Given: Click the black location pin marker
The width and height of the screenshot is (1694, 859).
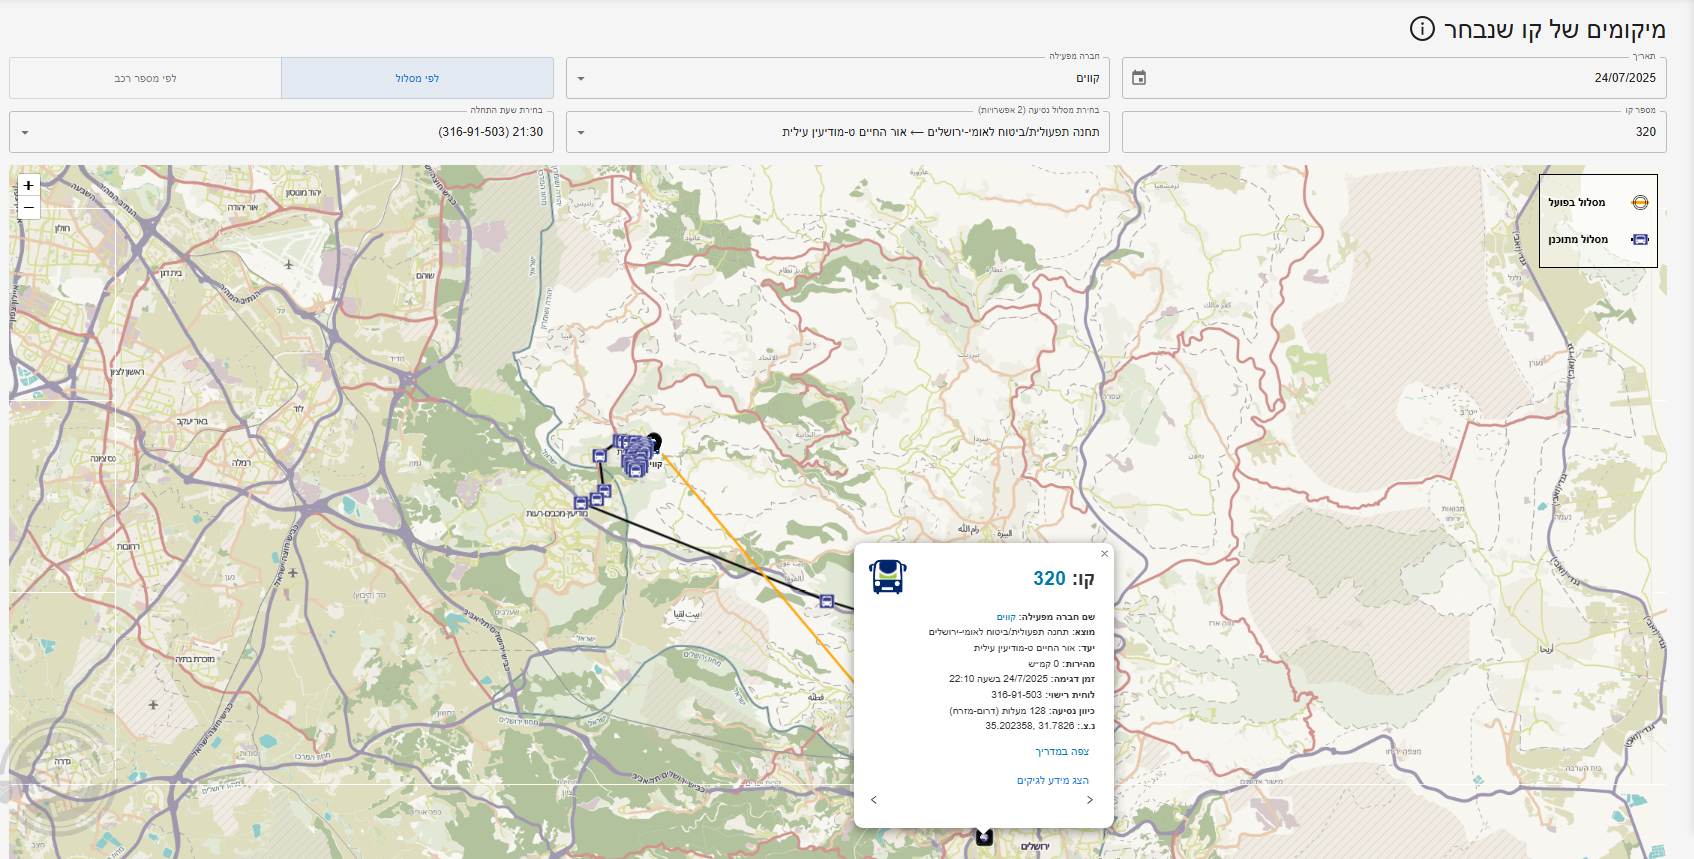Looking at the screenshot, I should (x=654, y=442).
